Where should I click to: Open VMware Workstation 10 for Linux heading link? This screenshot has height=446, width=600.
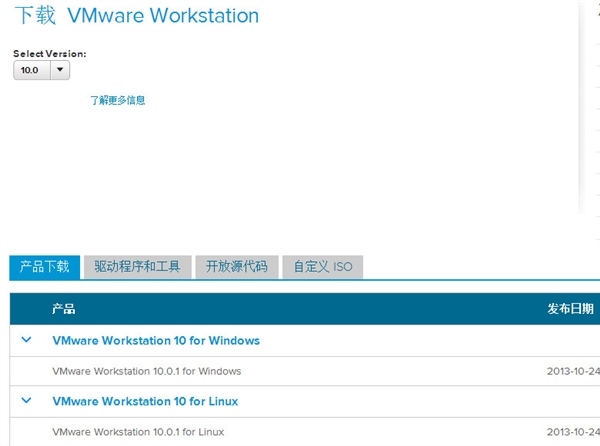(145, 402)
